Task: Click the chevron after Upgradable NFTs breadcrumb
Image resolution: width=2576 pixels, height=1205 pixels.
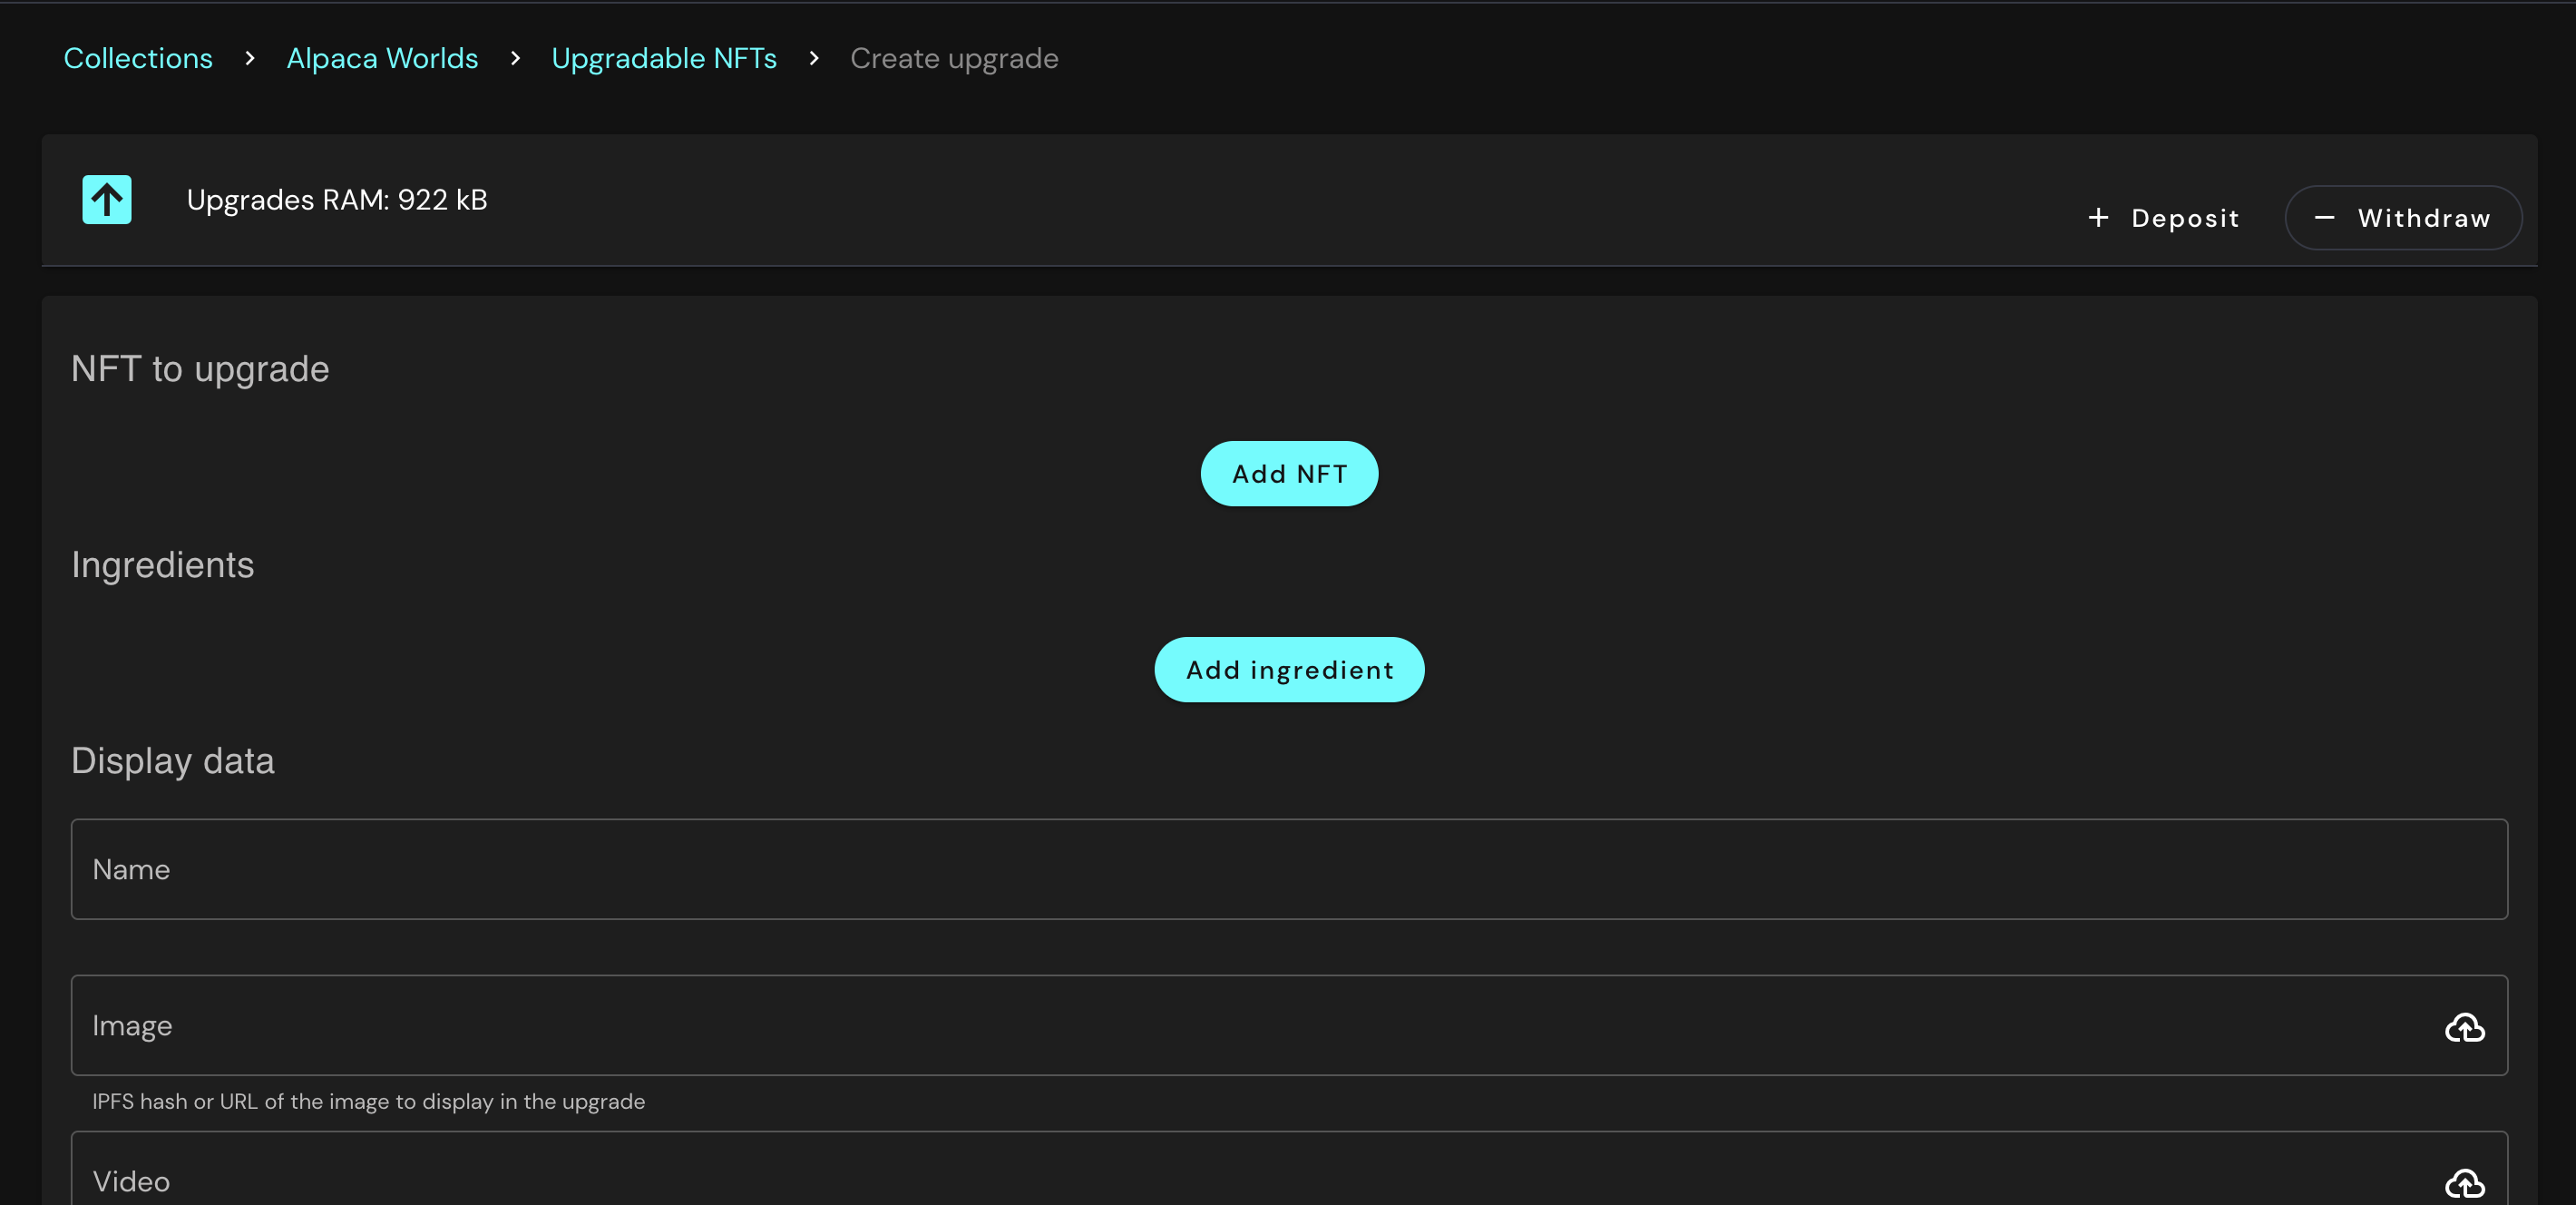Action: tap(814, 59)
